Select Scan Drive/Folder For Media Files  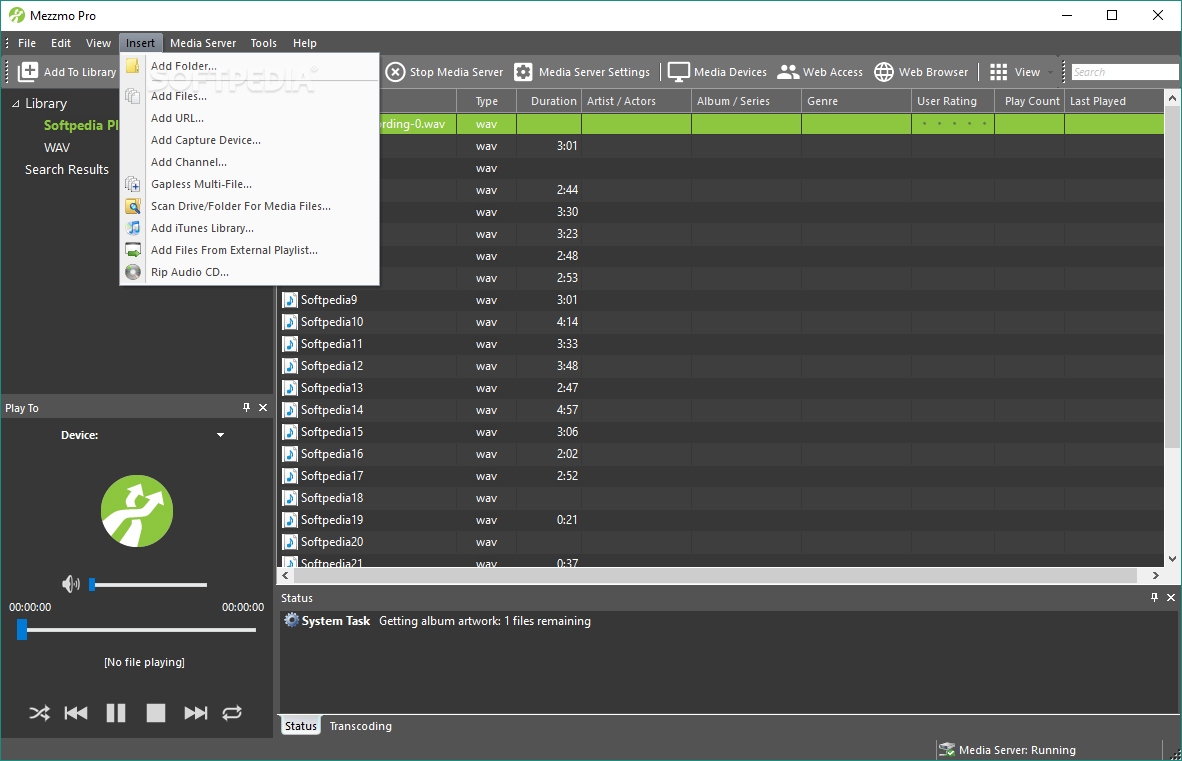pos(240,206)
